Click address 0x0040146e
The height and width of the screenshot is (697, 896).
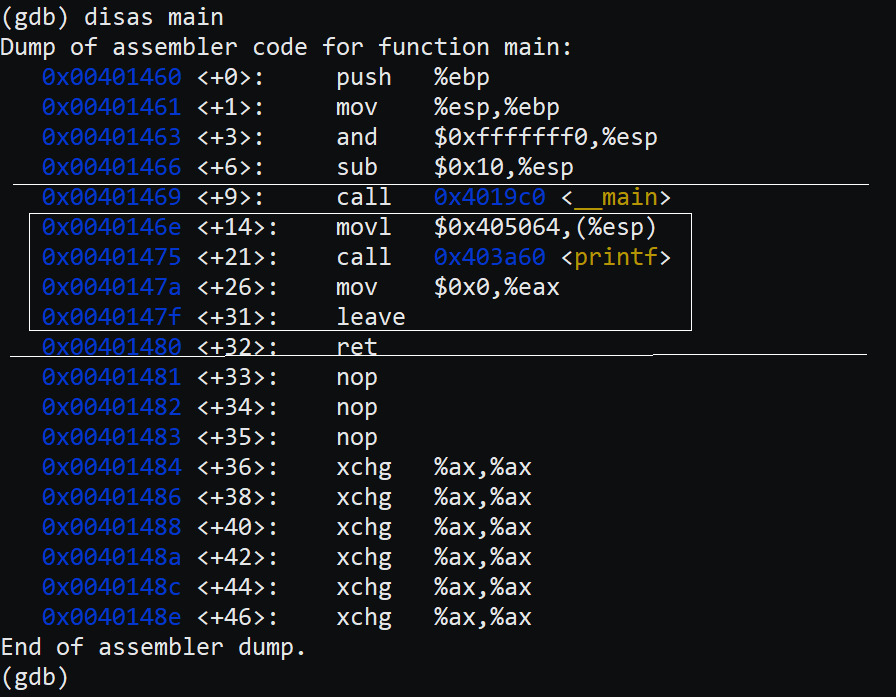click(111, 227)
